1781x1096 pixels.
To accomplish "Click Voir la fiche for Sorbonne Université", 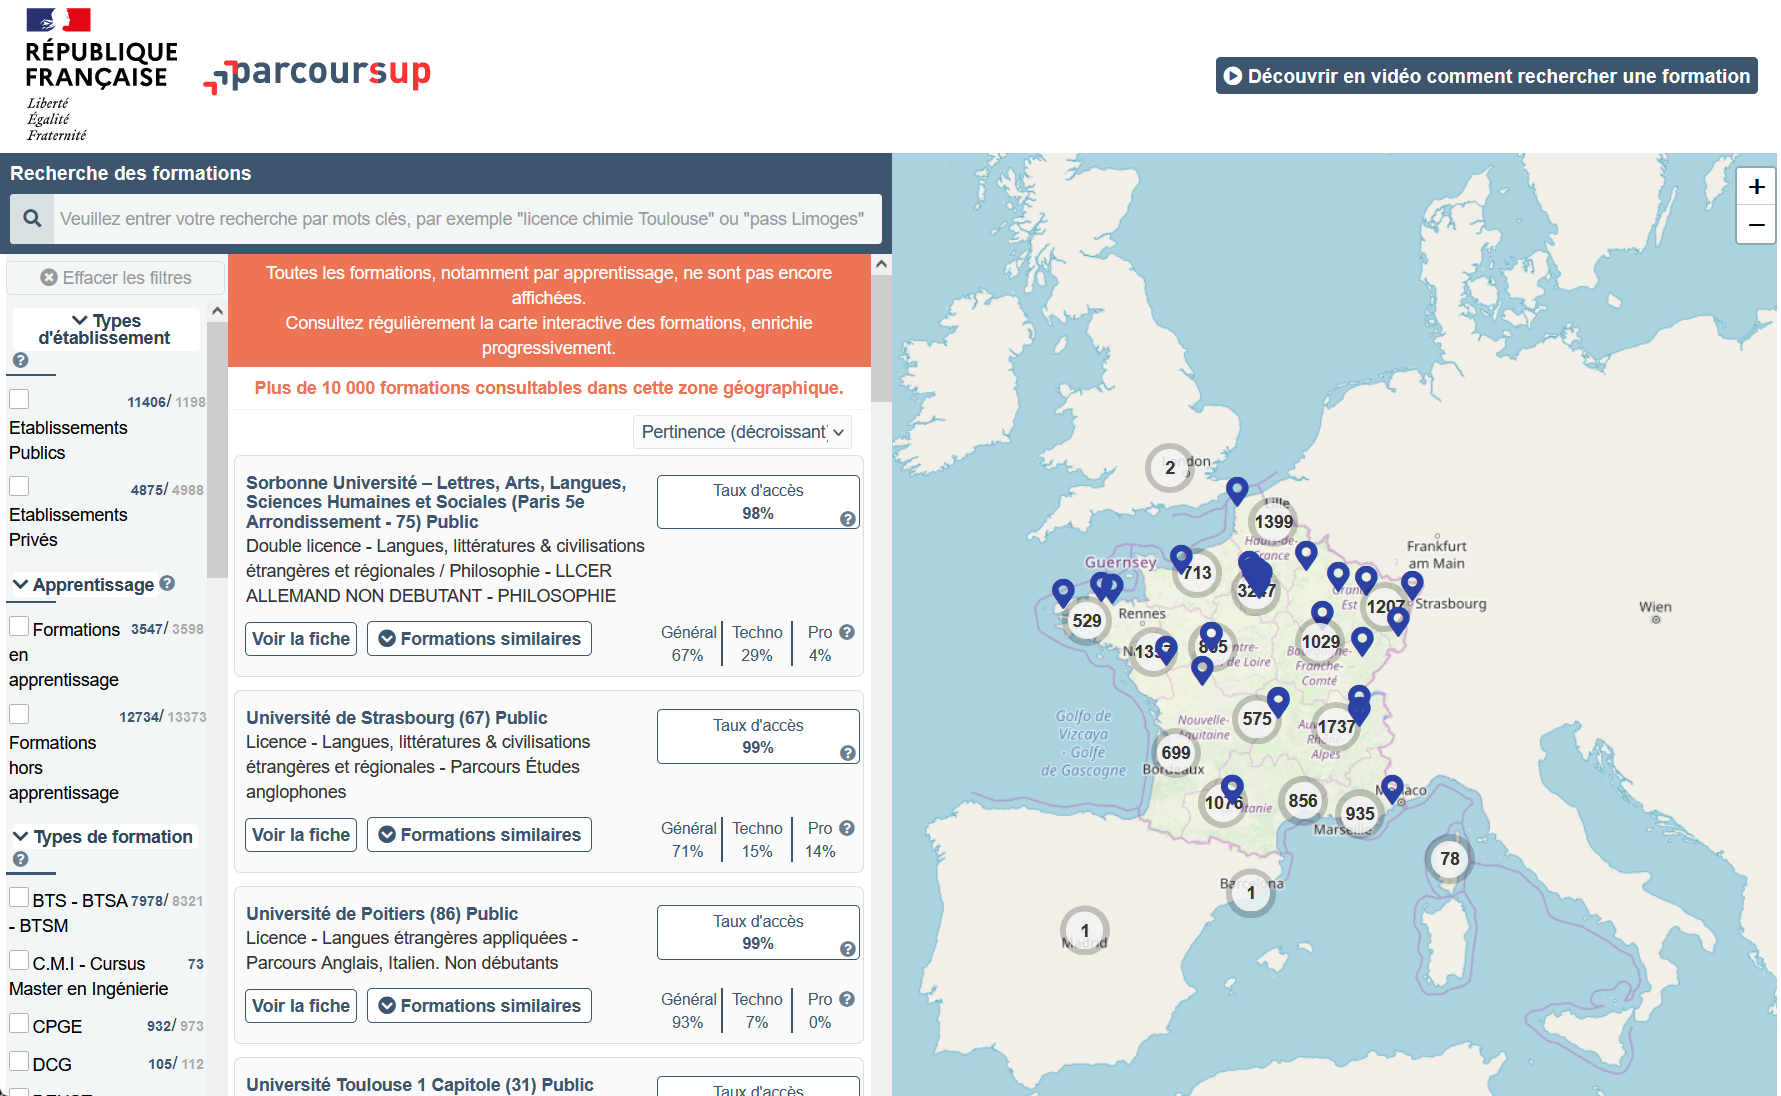I will pyautogui.click(x=301, y=639).
